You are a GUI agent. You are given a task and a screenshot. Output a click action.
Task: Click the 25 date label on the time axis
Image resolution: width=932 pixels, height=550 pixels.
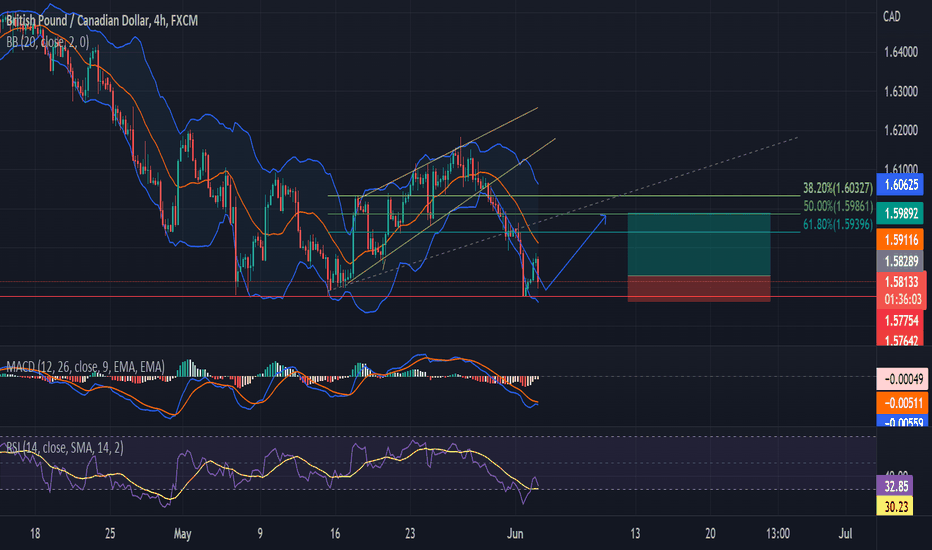110,533
